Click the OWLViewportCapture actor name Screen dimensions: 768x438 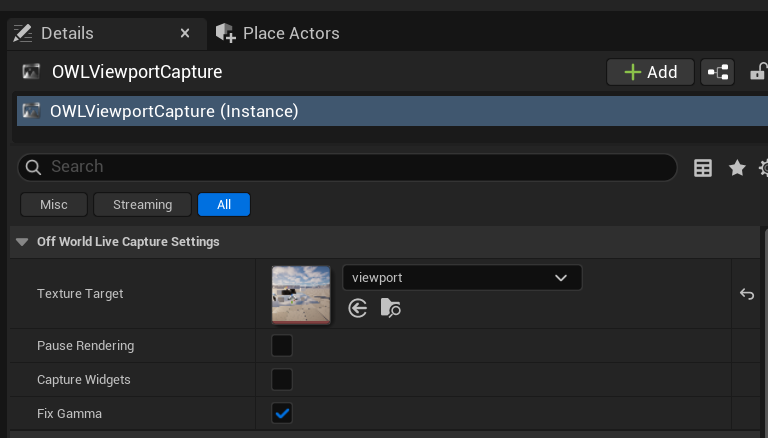point(137,72)
